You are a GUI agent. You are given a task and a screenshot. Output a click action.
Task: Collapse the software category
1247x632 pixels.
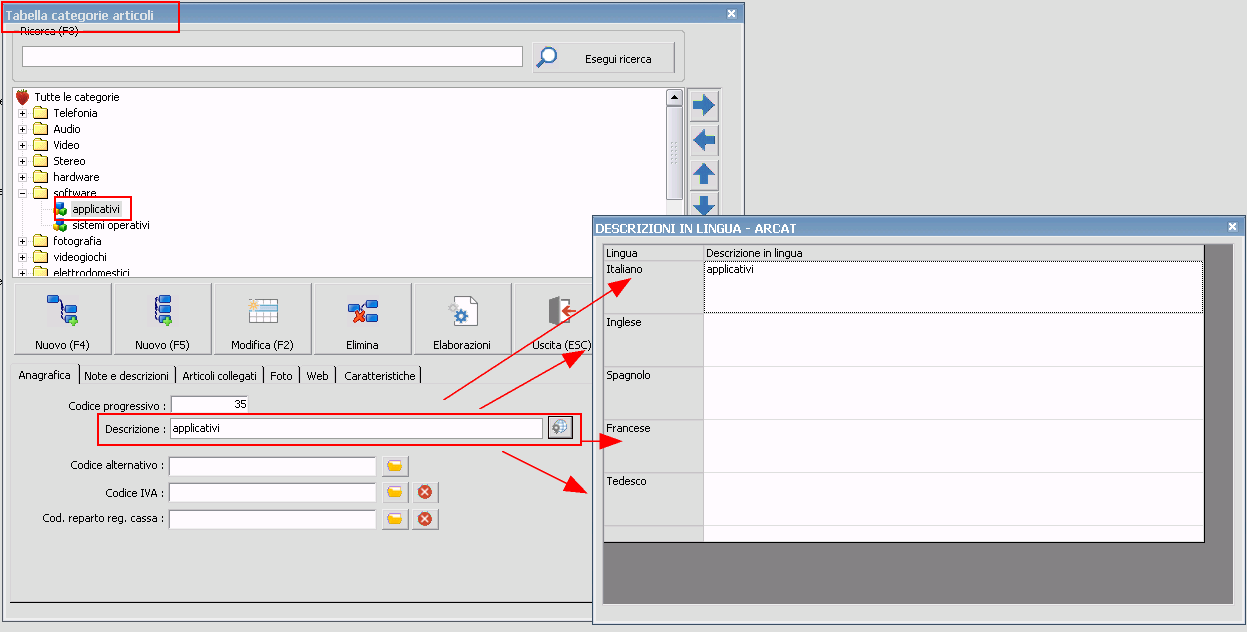23,193
